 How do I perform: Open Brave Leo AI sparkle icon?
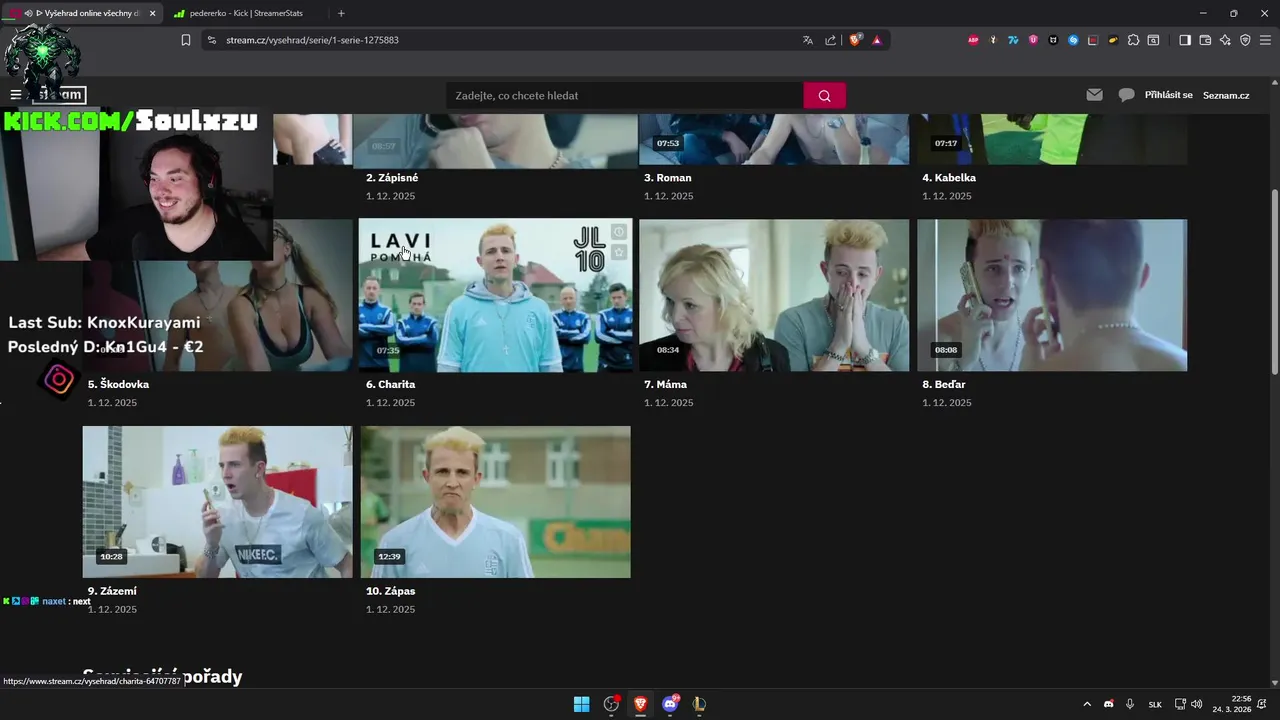tap(1225, 40)
